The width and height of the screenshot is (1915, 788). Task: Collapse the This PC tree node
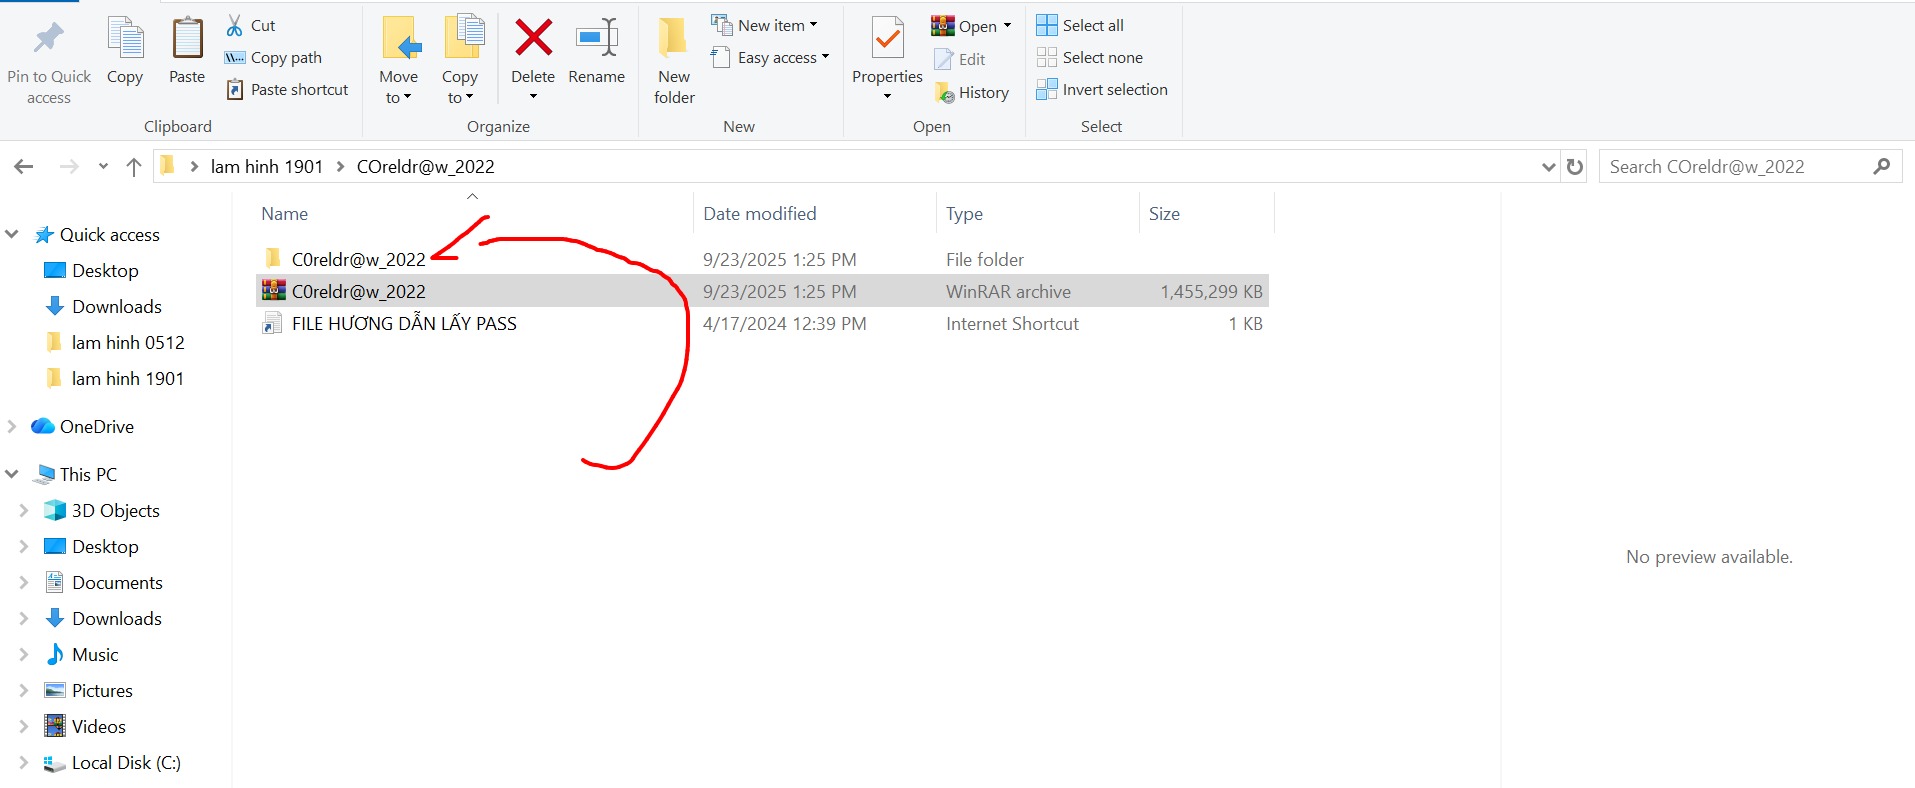tap(12, 474)
